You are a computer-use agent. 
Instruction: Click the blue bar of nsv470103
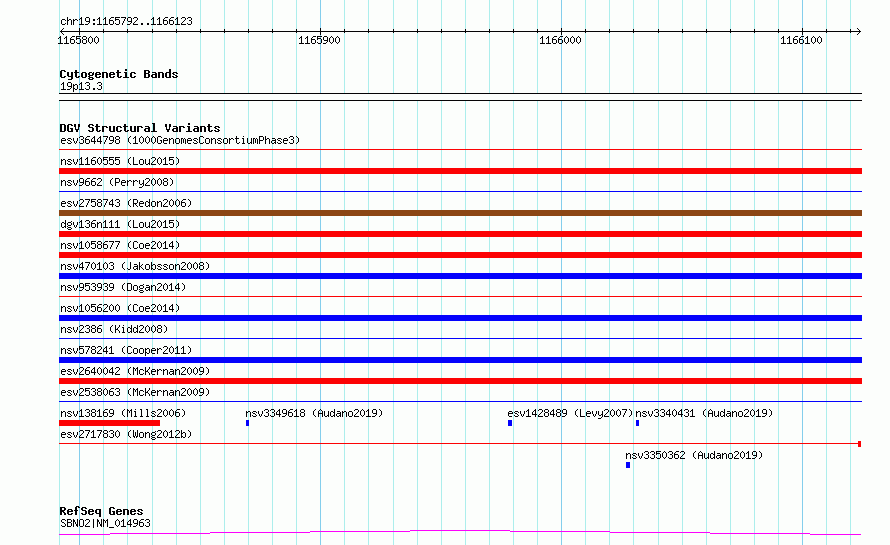[x=460, y=276]
